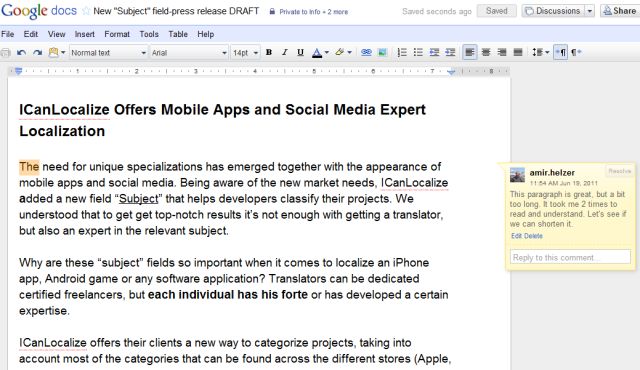Click the Saved button
The height and width of the screenshot is (370, 640).
coord(496,11)
